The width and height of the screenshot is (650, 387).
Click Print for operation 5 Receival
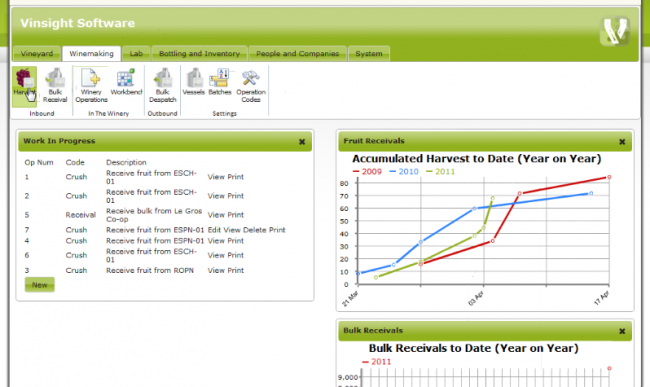235,215
